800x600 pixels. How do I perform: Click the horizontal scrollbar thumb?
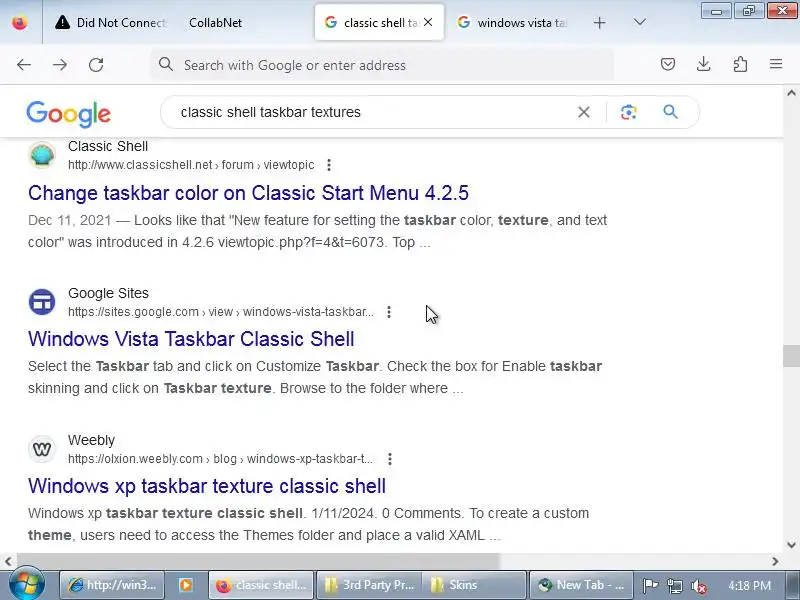[258, 561]
